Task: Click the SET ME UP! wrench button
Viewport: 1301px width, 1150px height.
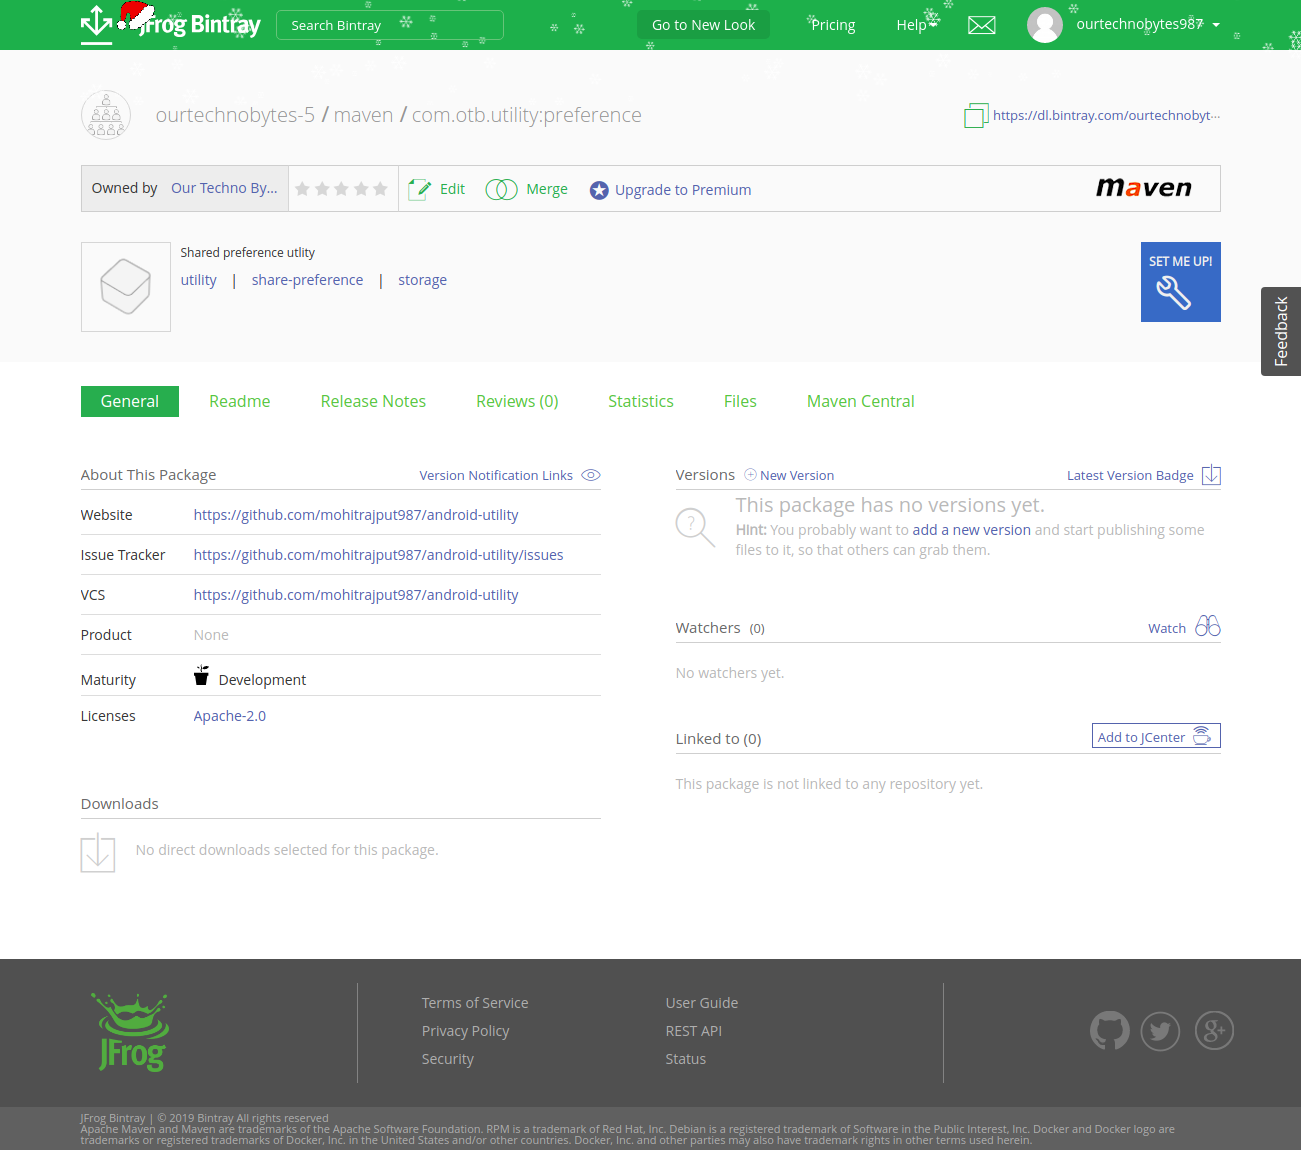Action: (x=1181, y=282)
